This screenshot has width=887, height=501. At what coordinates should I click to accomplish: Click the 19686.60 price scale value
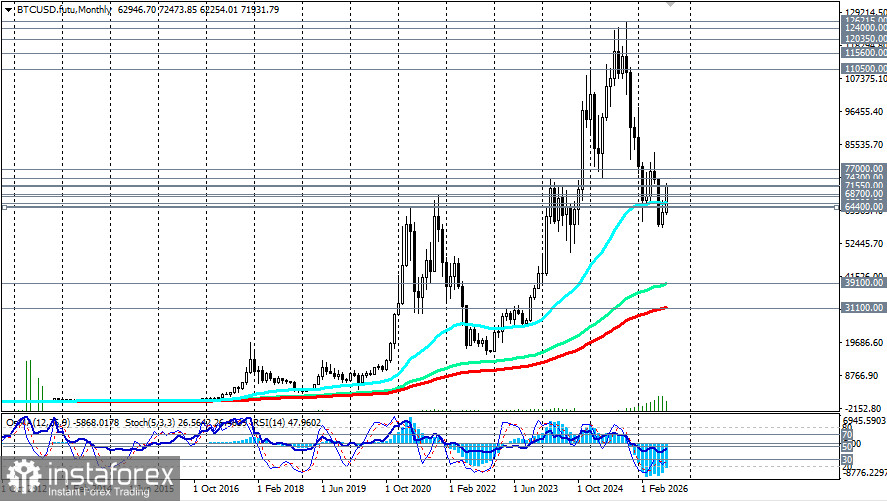point(864,343)
